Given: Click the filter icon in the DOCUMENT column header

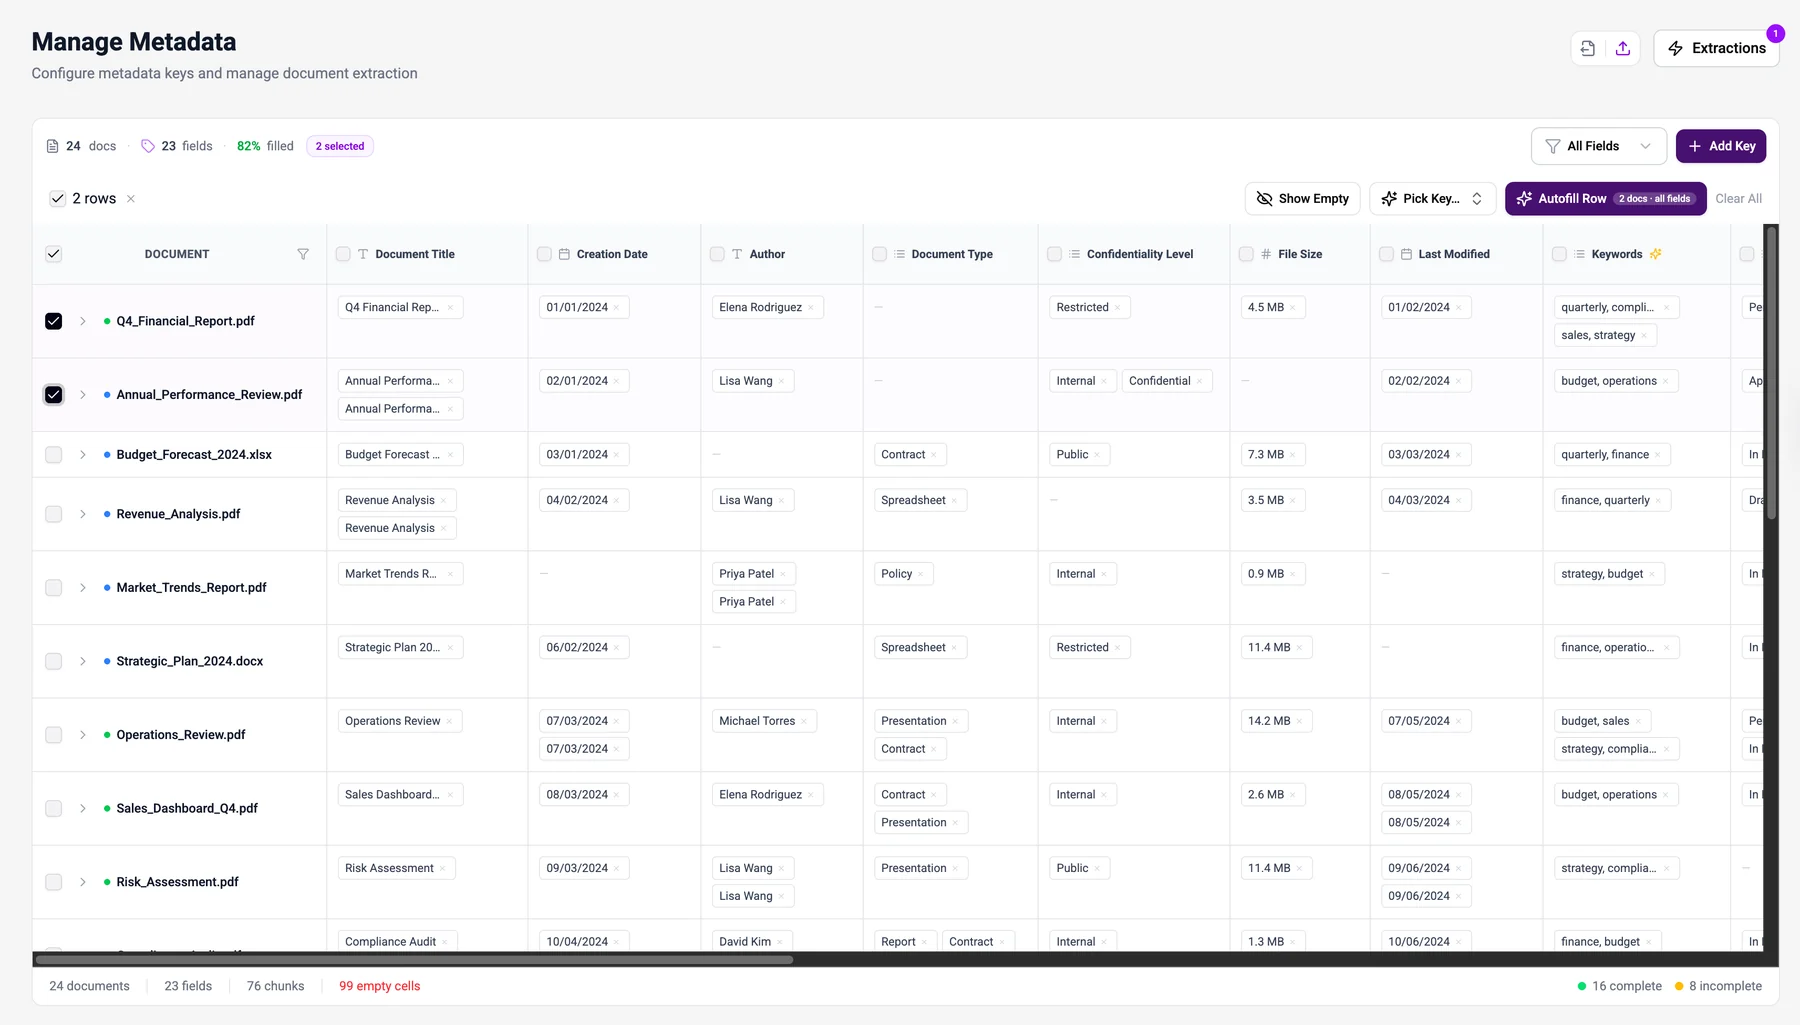Looking at the screenshot, I should [303, 254].
